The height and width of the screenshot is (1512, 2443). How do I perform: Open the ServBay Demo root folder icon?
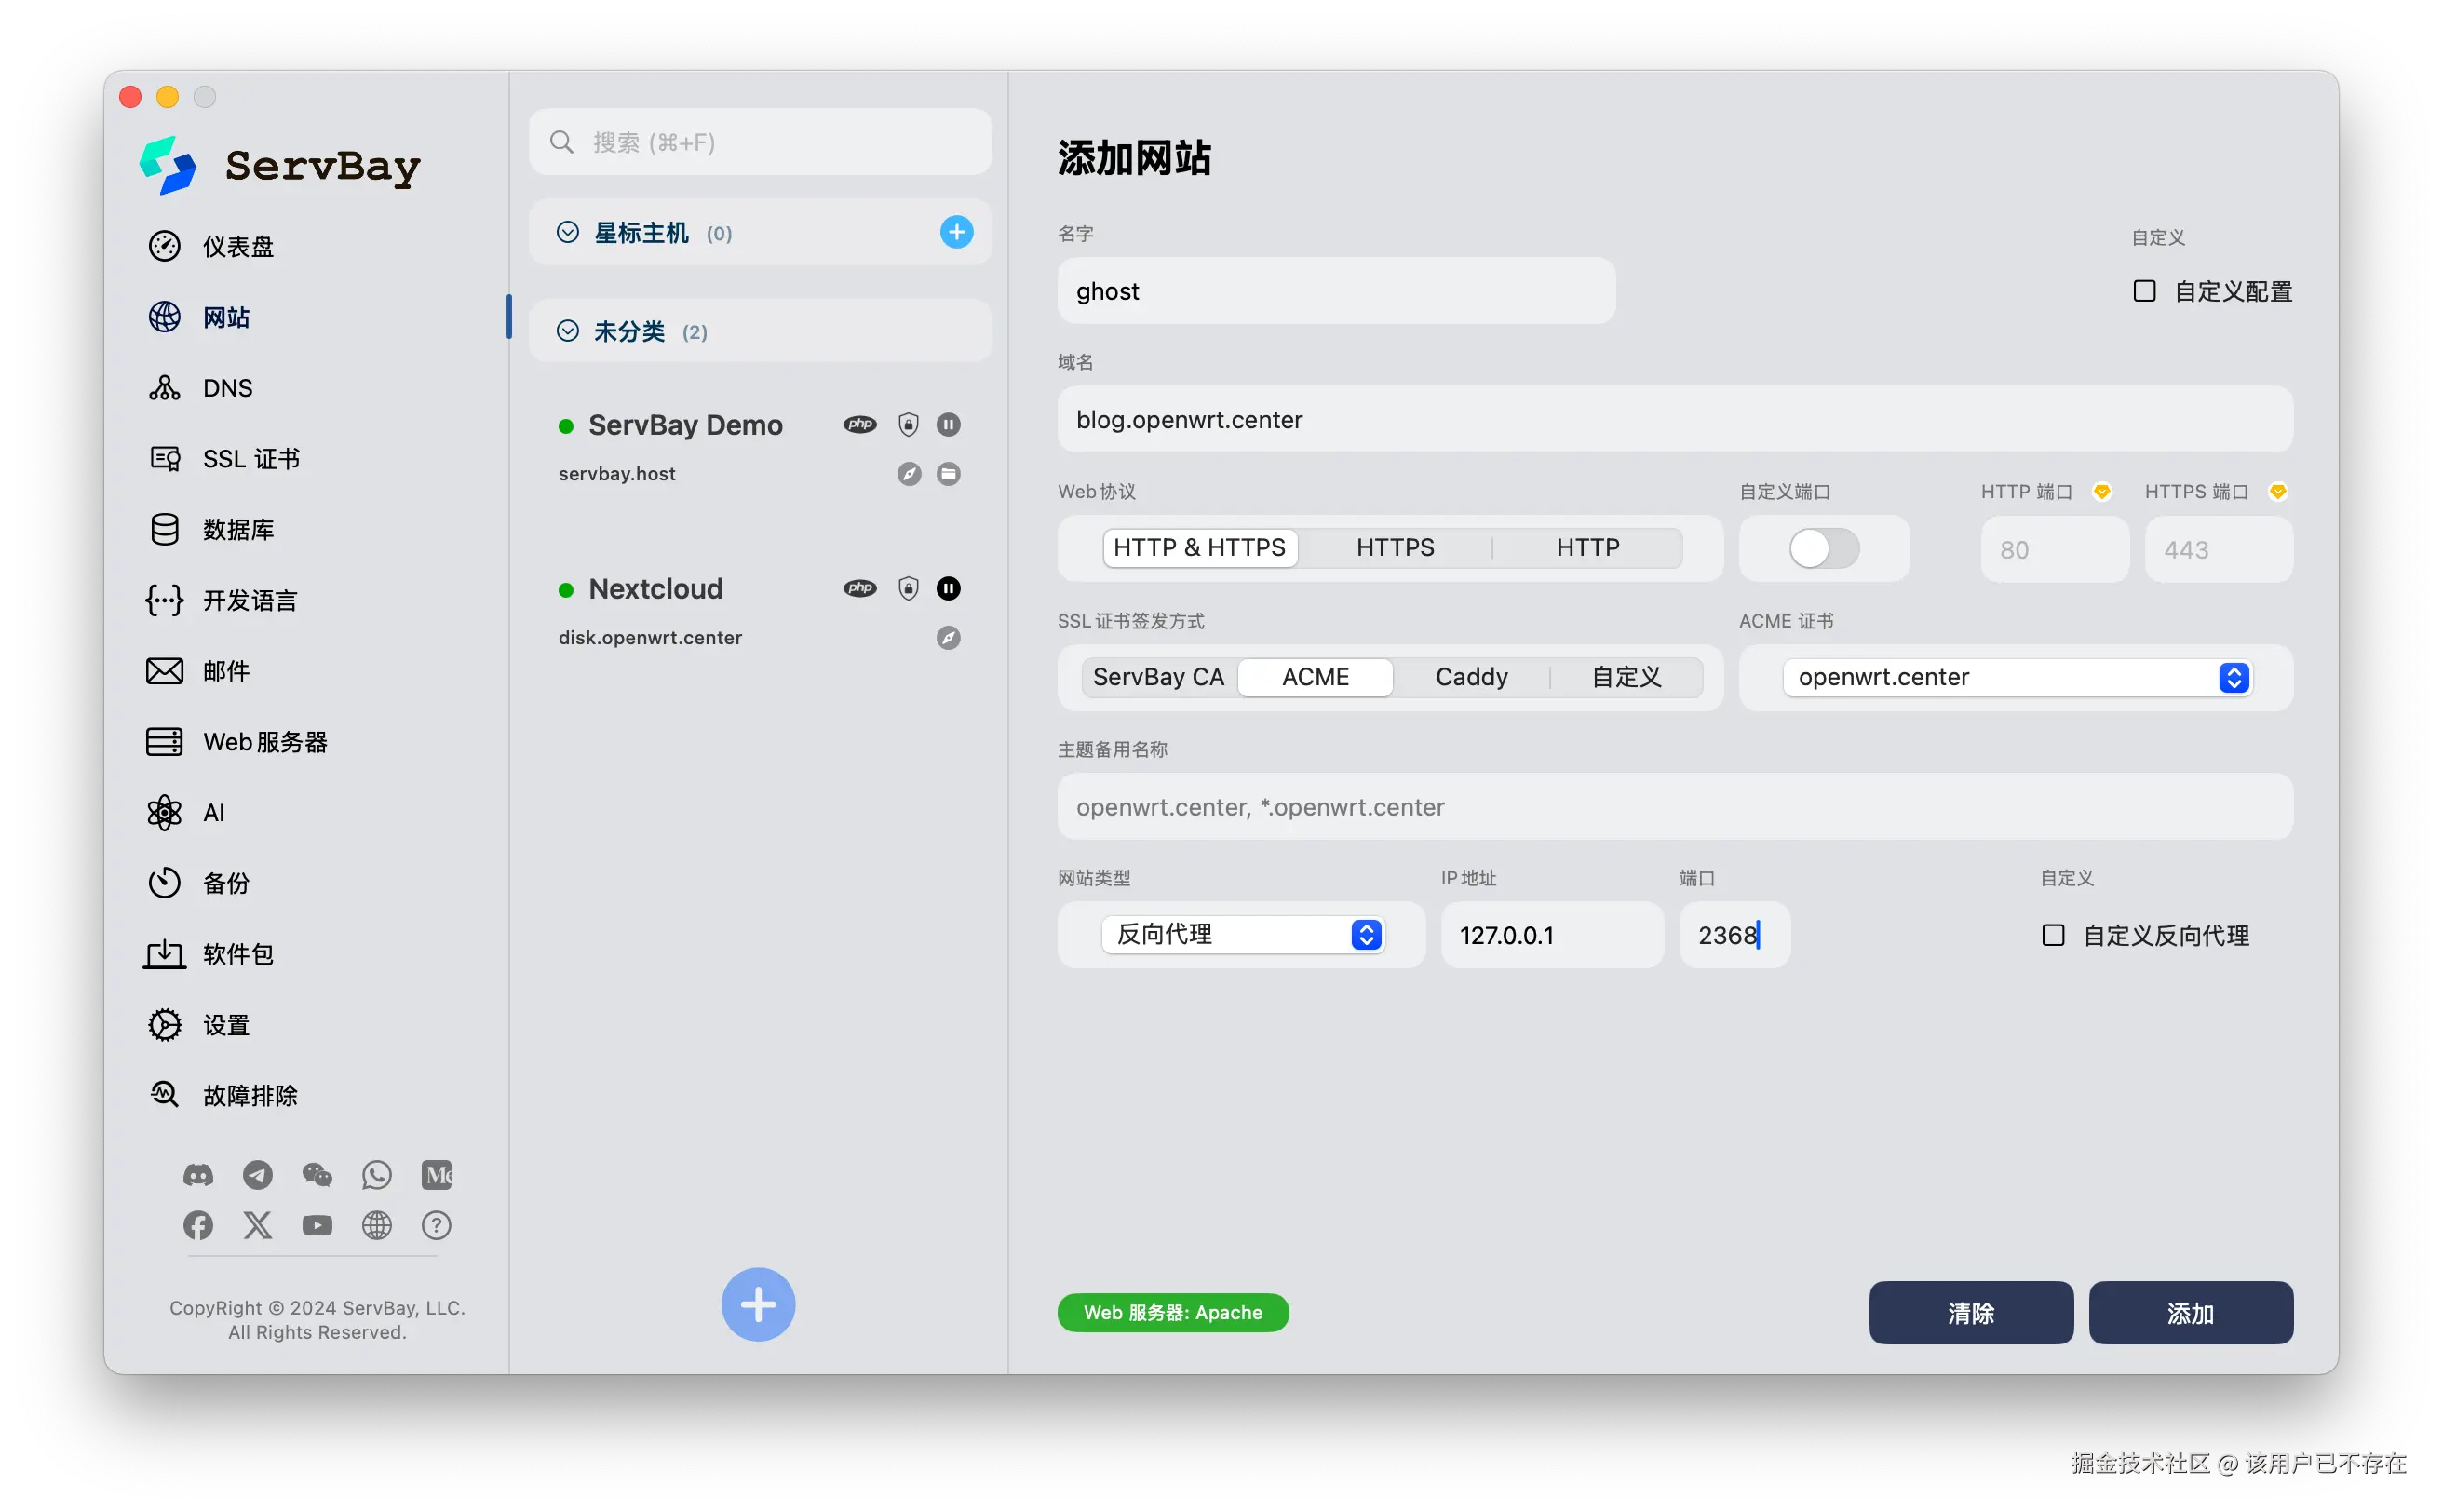pyautogui.click(x=948, y=474)
